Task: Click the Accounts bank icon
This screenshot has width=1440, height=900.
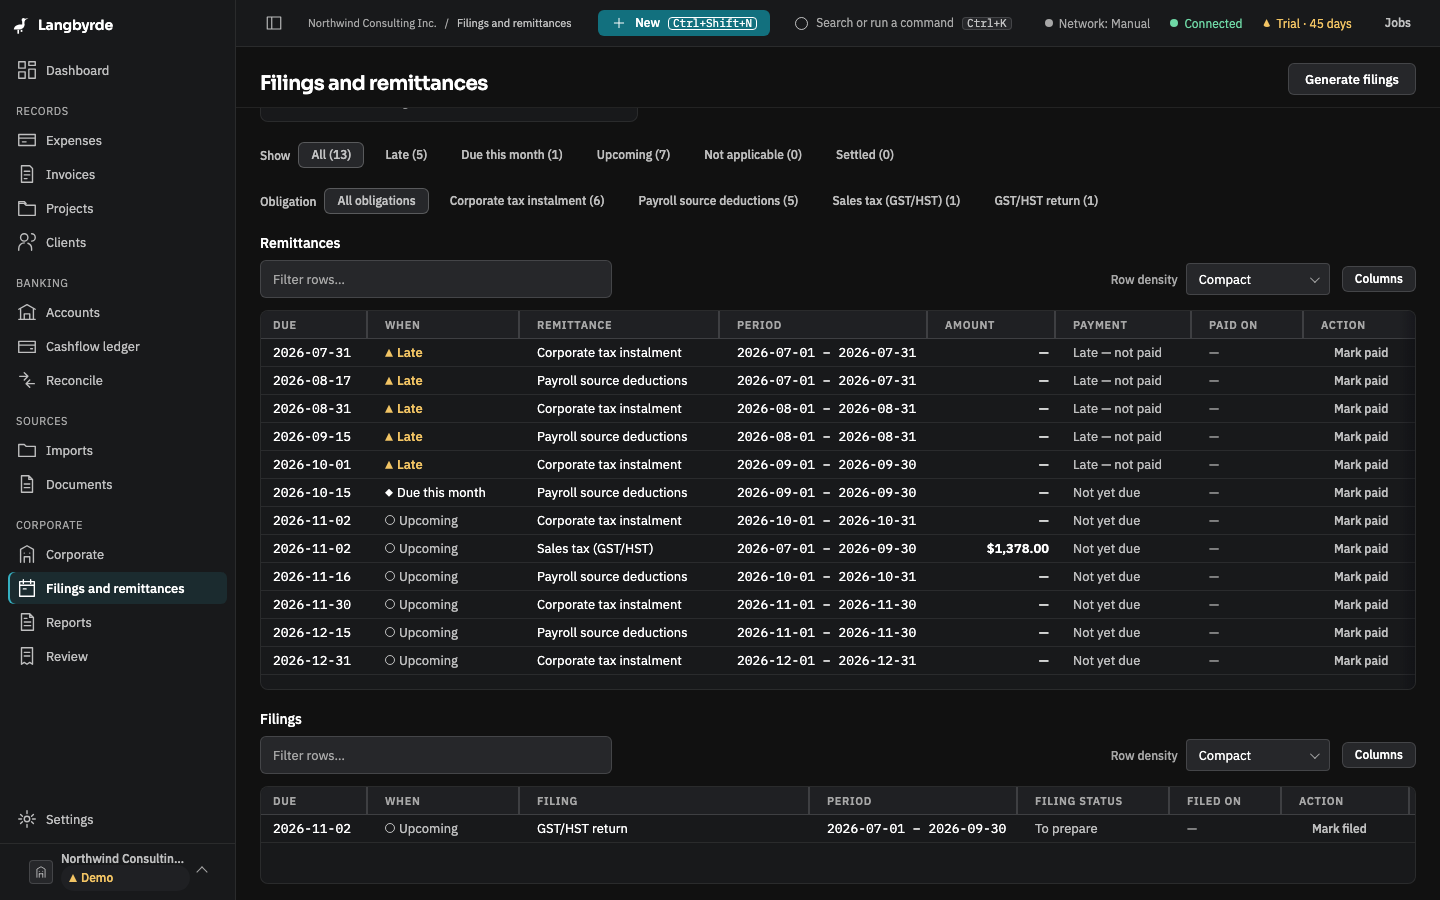Action: point(27,312)
